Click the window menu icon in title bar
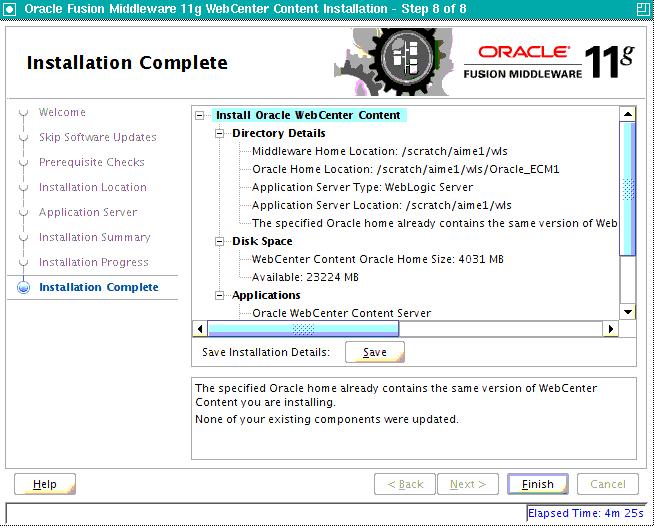654x531 pixels. point(9,9)
